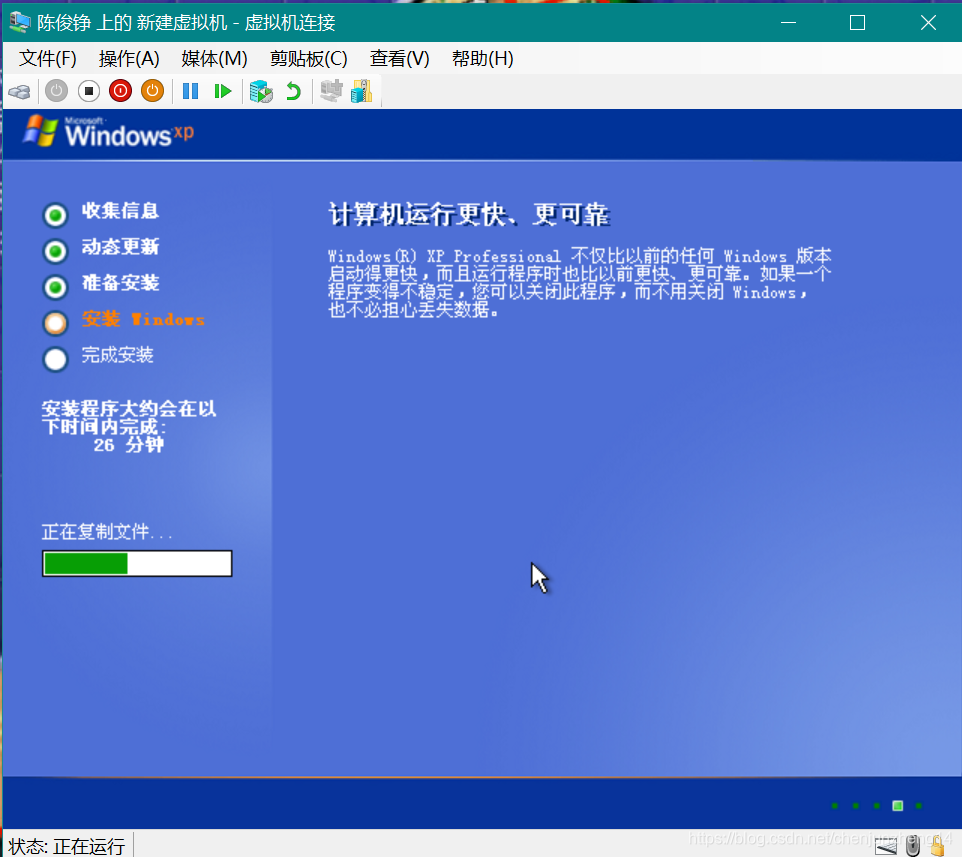Open the 帮助(H) menu
Viewport: 962px width, 857px height.
click(482, 58)
